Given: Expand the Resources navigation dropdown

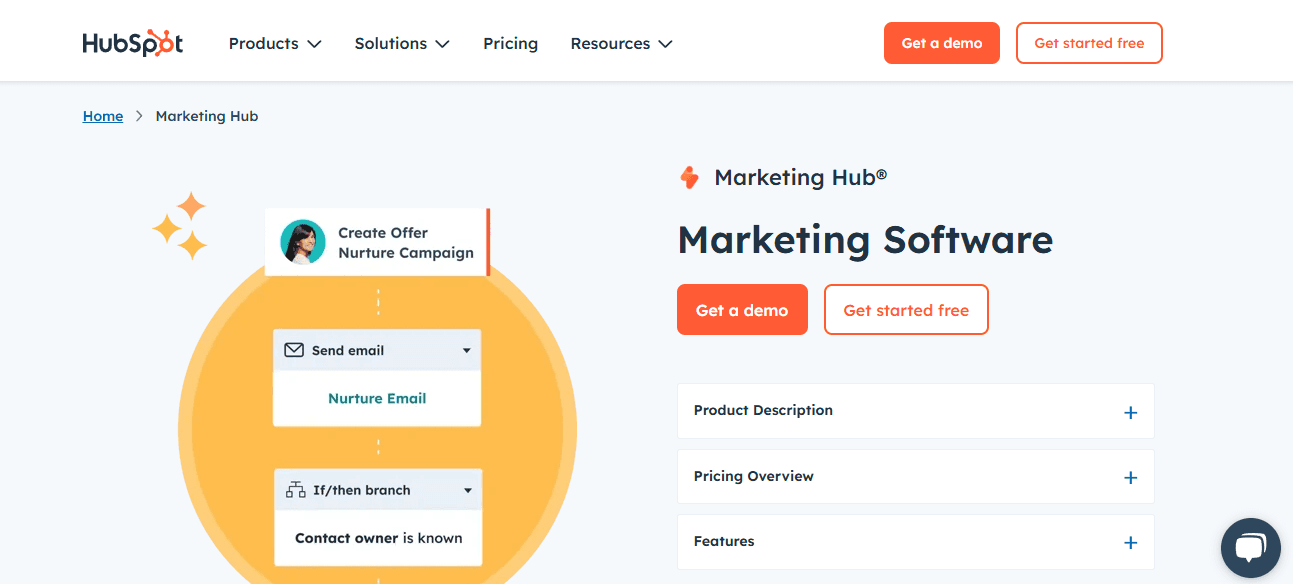Looking at the screenshot, I should [620, 43].
